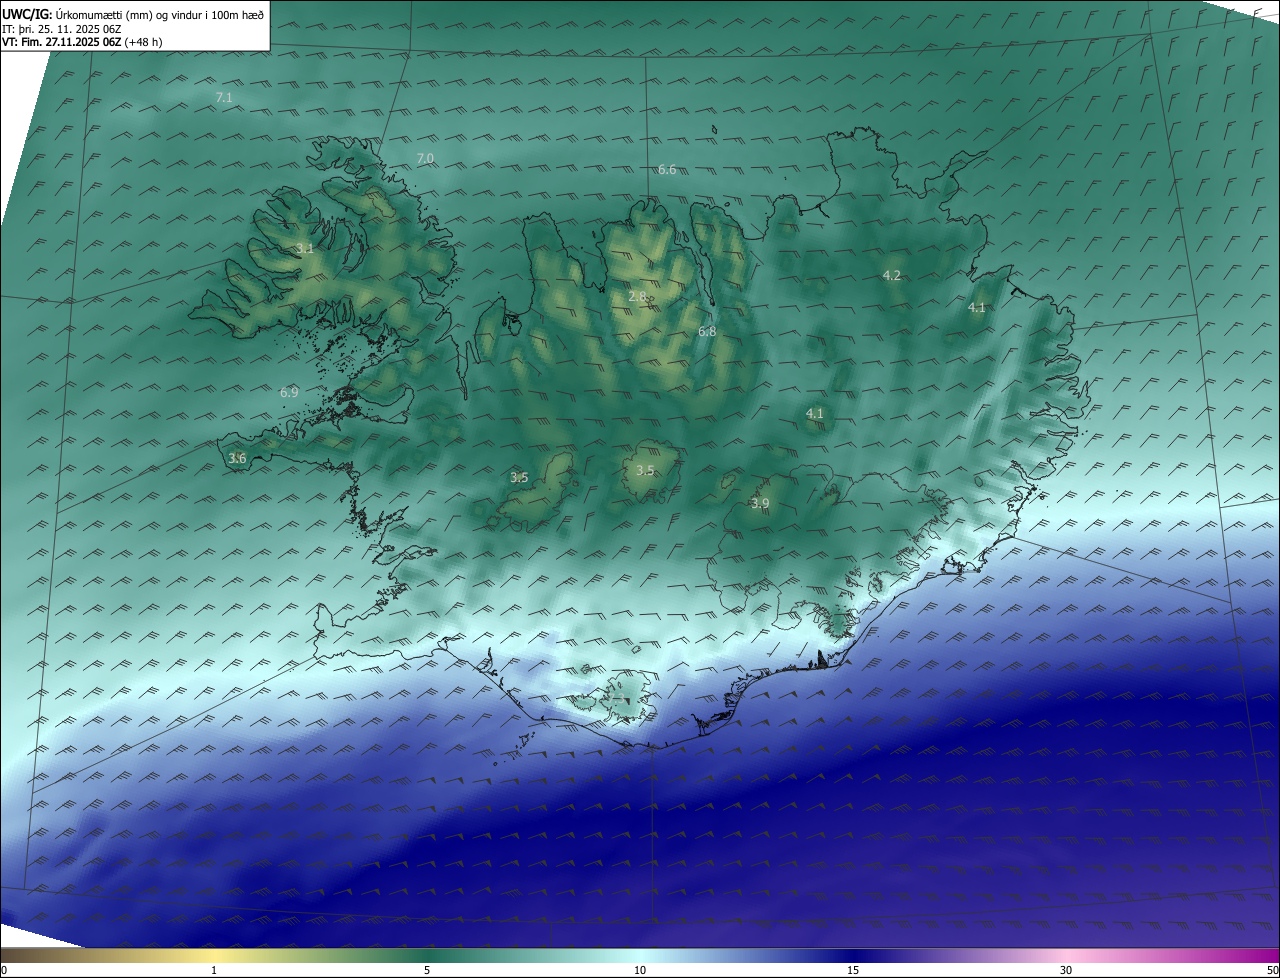
Task: Click the 2.8 value label on map
Action: pyautogui.click(x=637, y=297)
